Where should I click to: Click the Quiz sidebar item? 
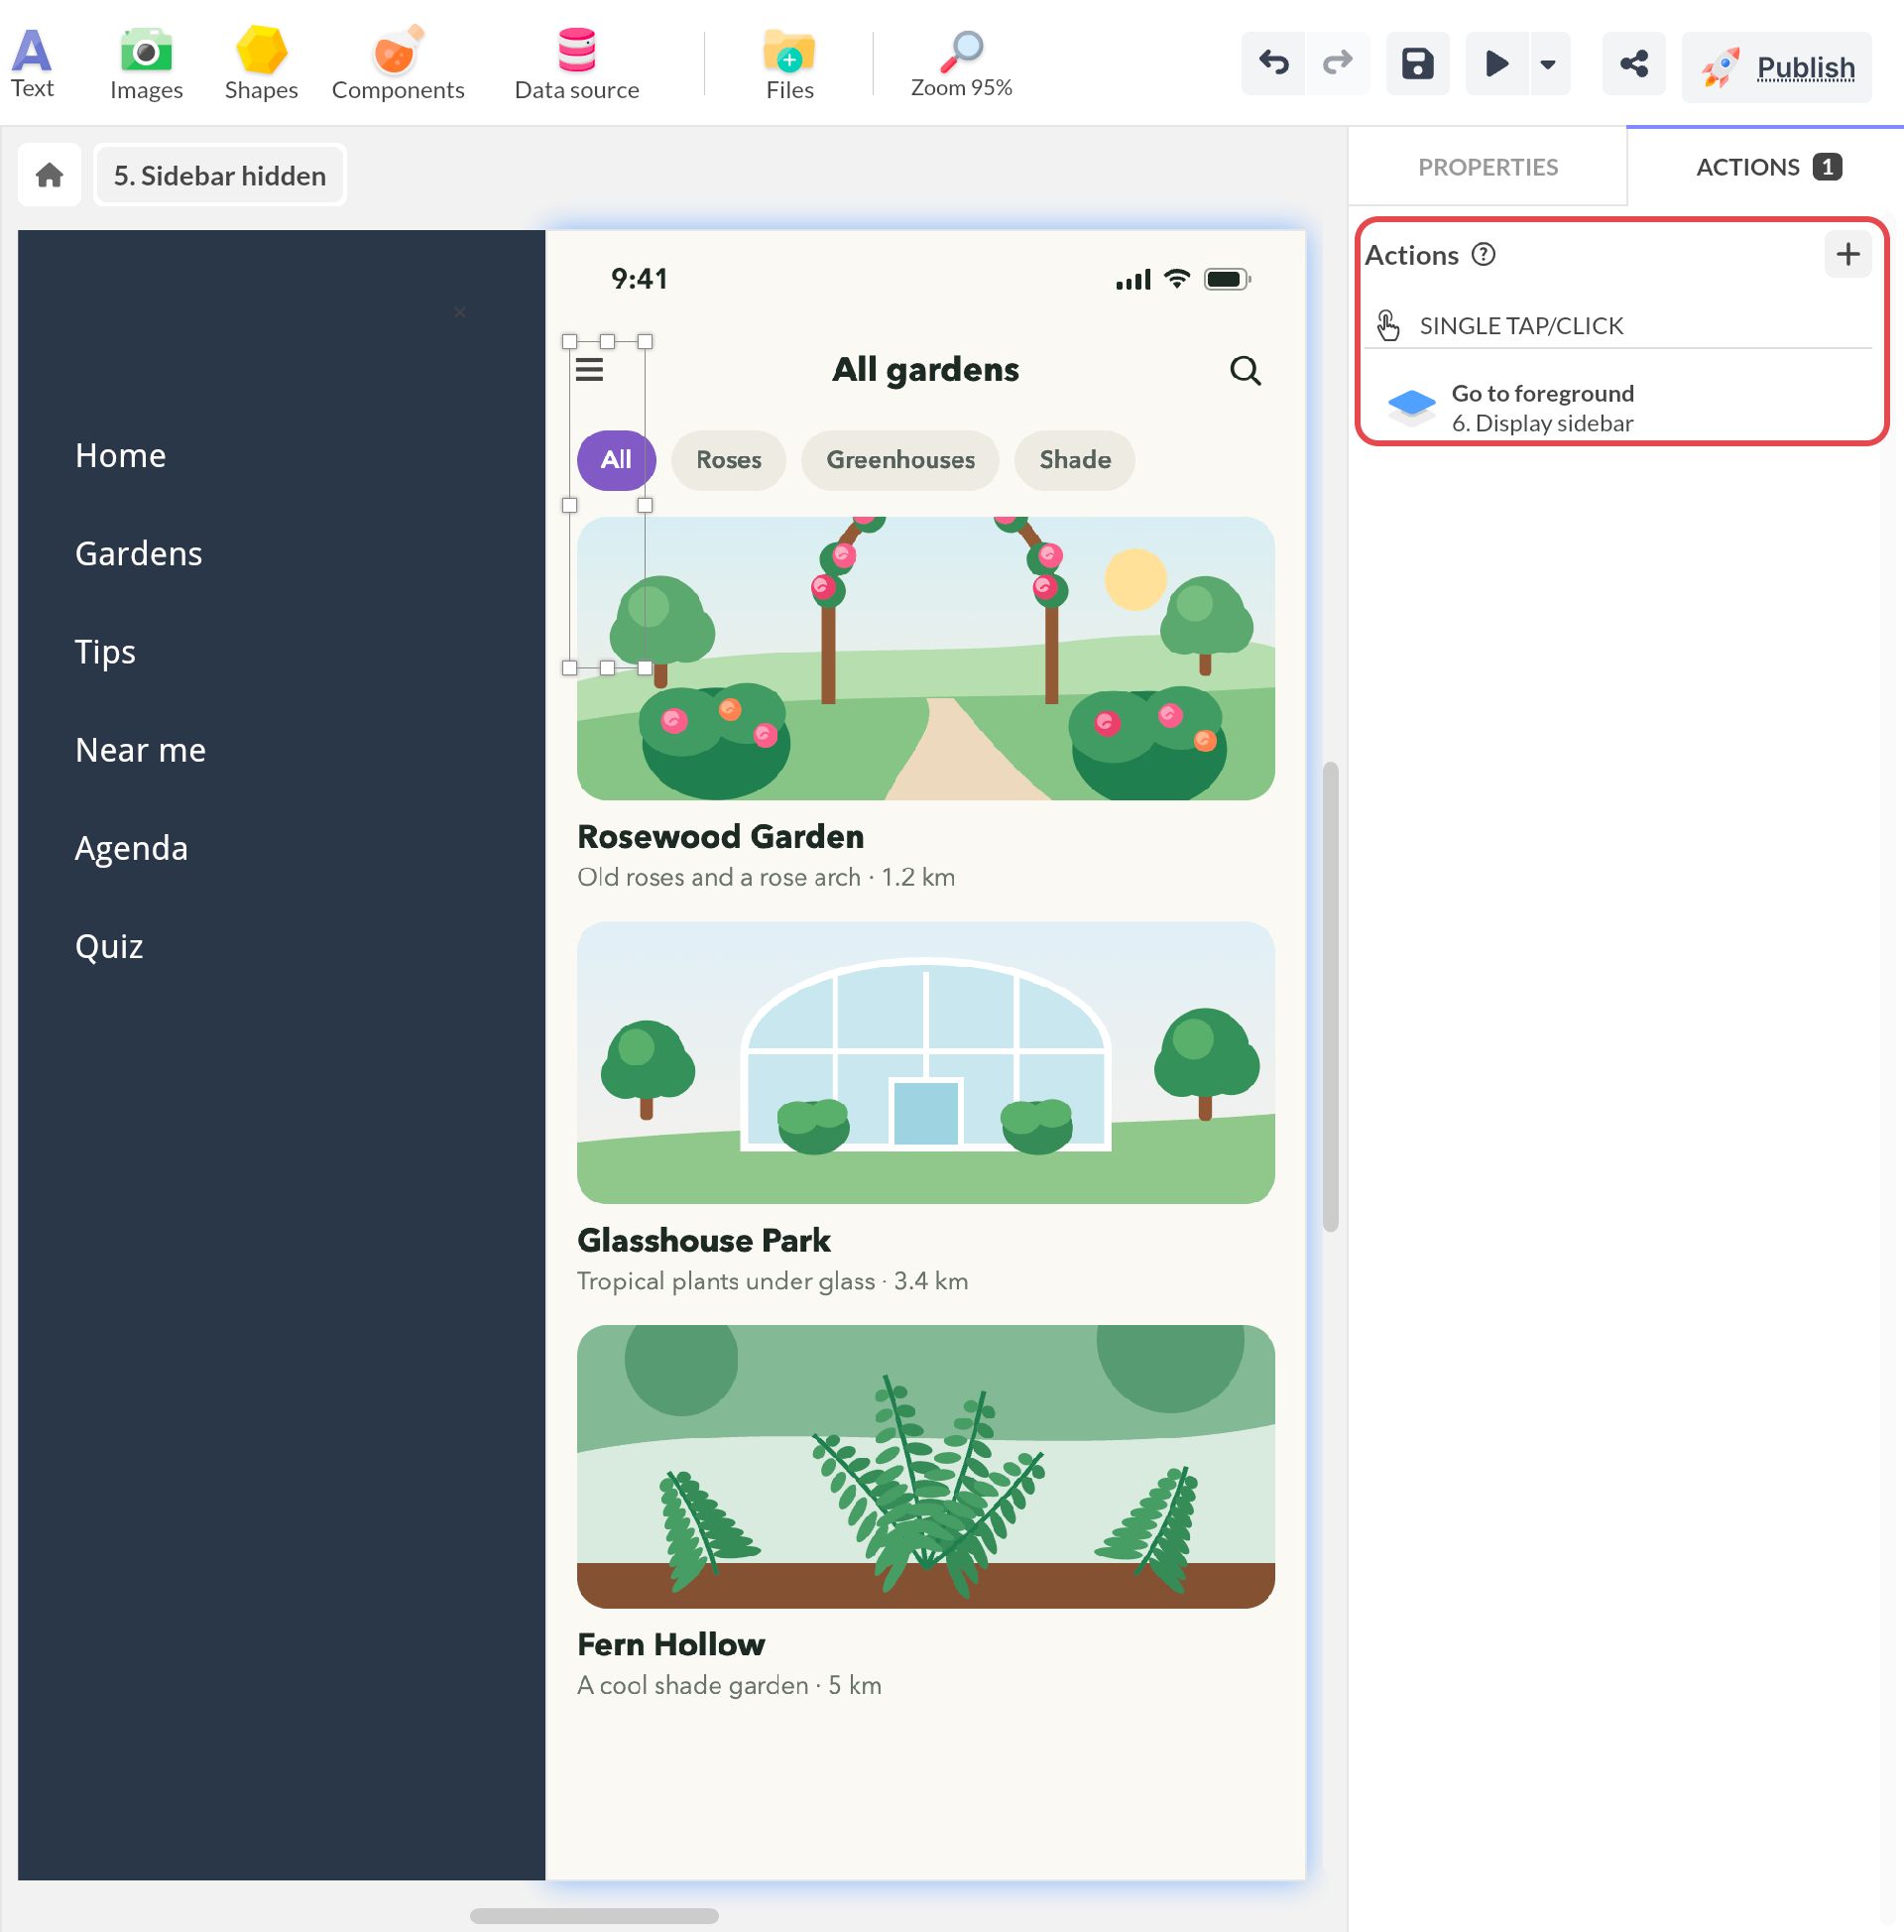click(x=109, y=946)
